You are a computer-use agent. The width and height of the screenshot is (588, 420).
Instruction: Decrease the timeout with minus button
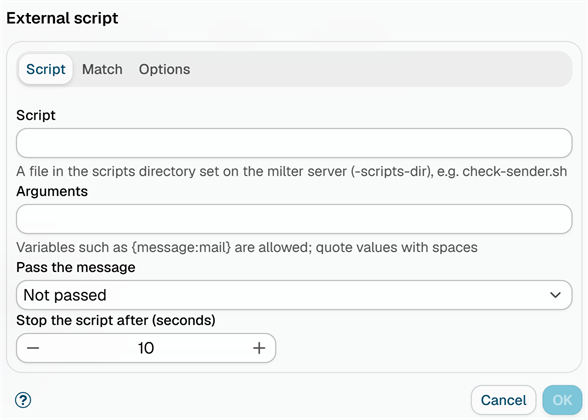coord(33,348)
